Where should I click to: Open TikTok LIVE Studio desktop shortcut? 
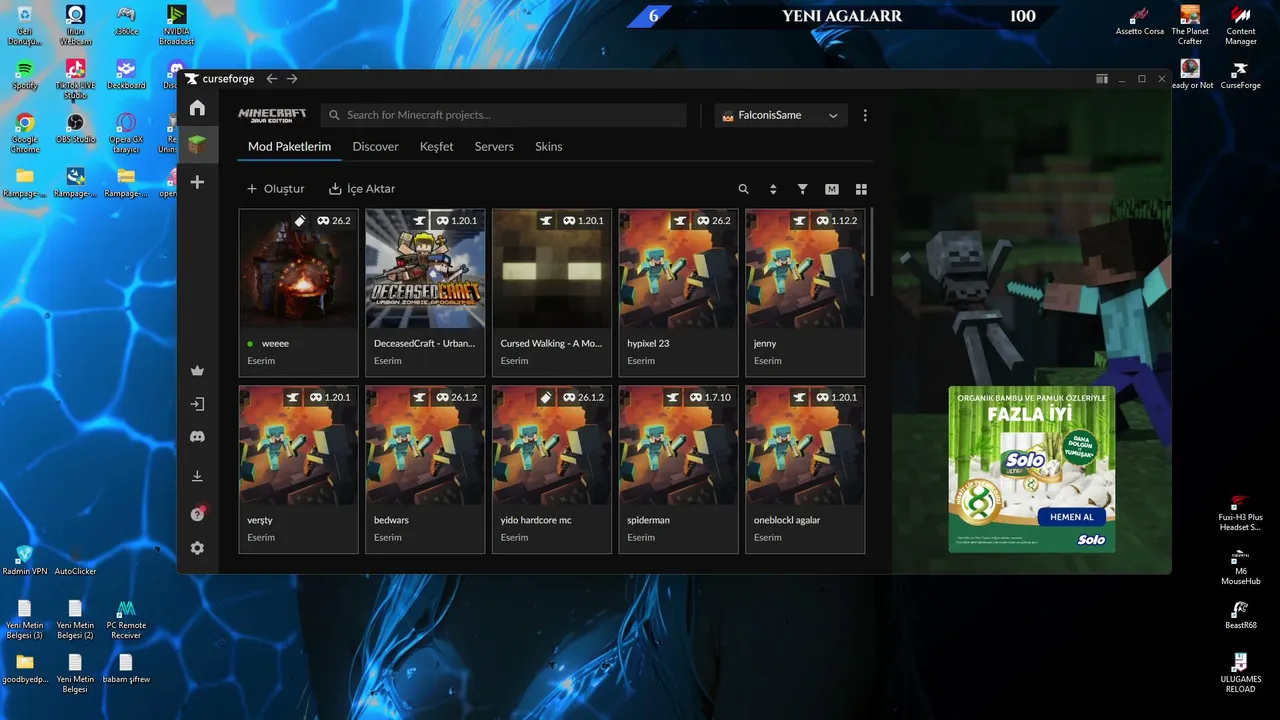[x=75, y=78]
